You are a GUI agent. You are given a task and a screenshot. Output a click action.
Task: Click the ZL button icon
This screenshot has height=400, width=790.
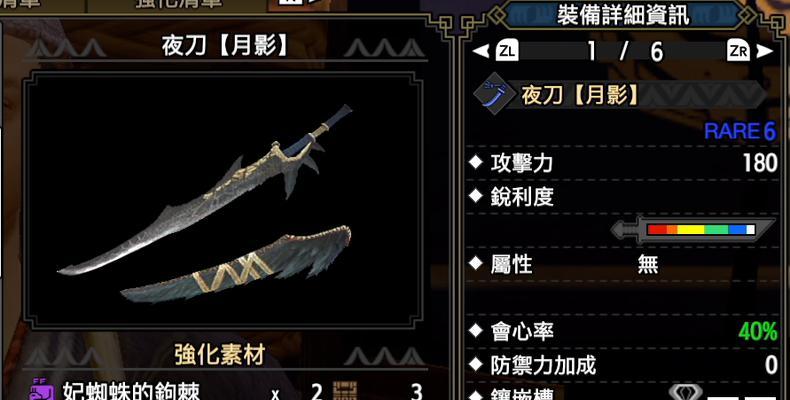pyautogui.click(x=507, y=51)
